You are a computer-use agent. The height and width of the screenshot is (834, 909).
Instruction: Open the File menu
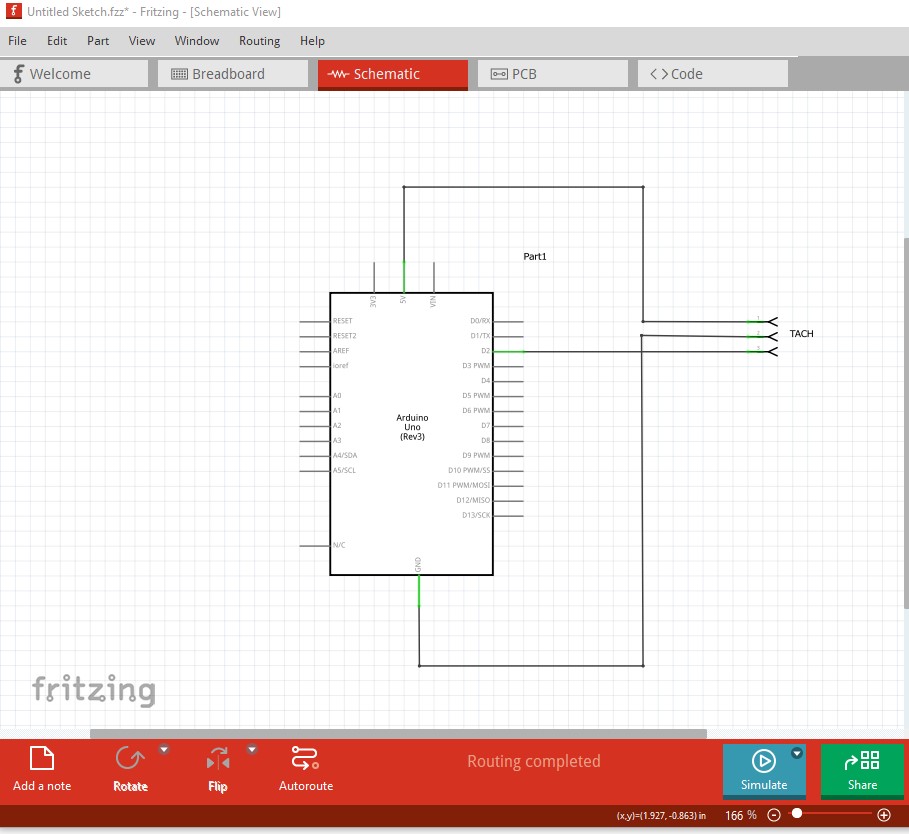pos(17,41)
